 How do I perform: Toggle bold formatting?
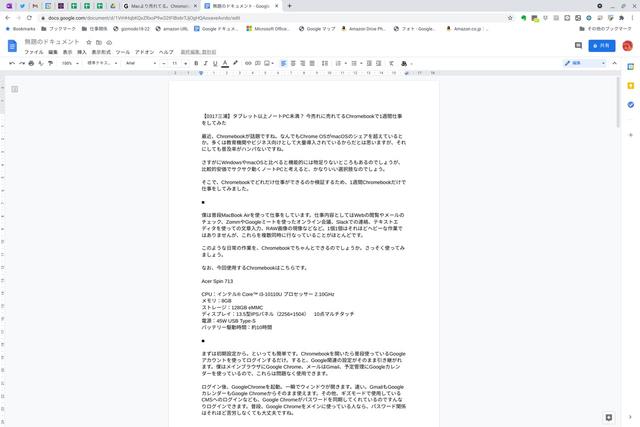(x=196, y=63)
